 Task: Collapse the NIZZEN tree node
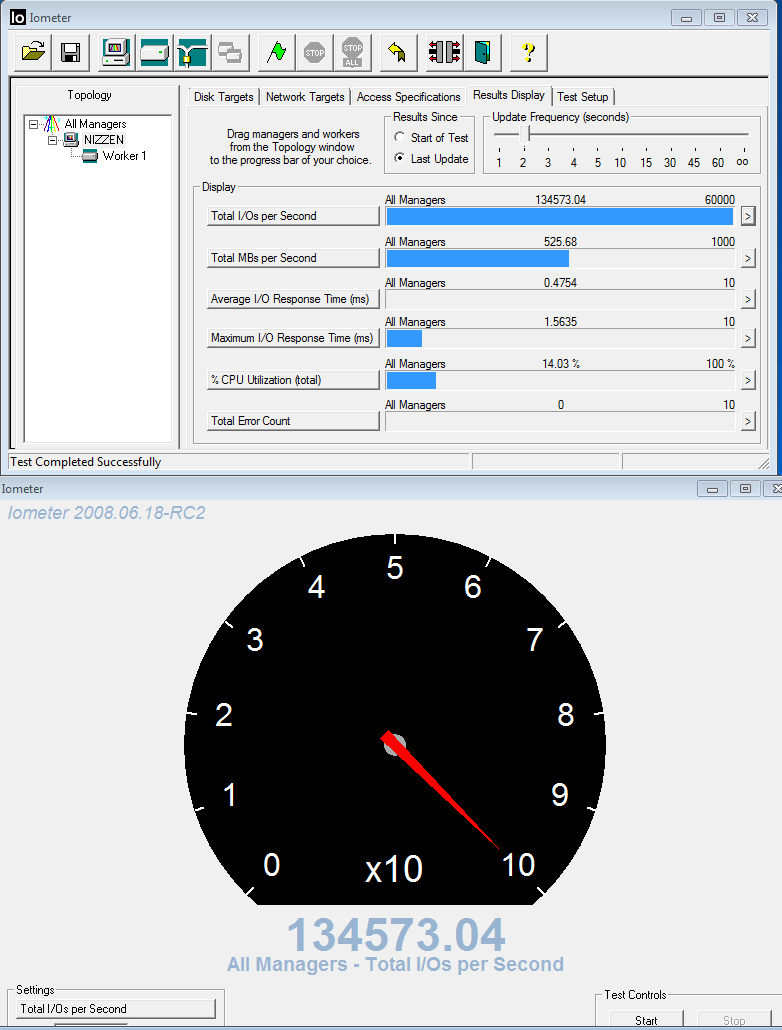pyautogui.click(x=53, y=140)
